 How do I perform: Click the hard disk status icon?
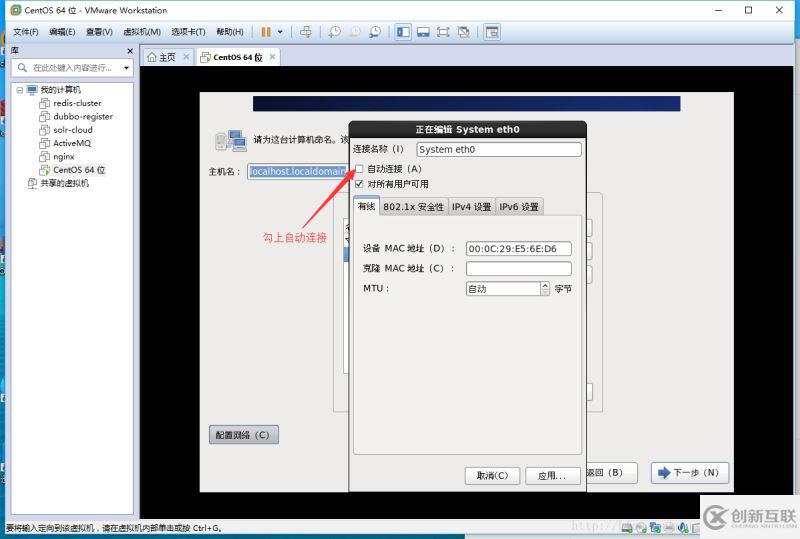[627, 528]
